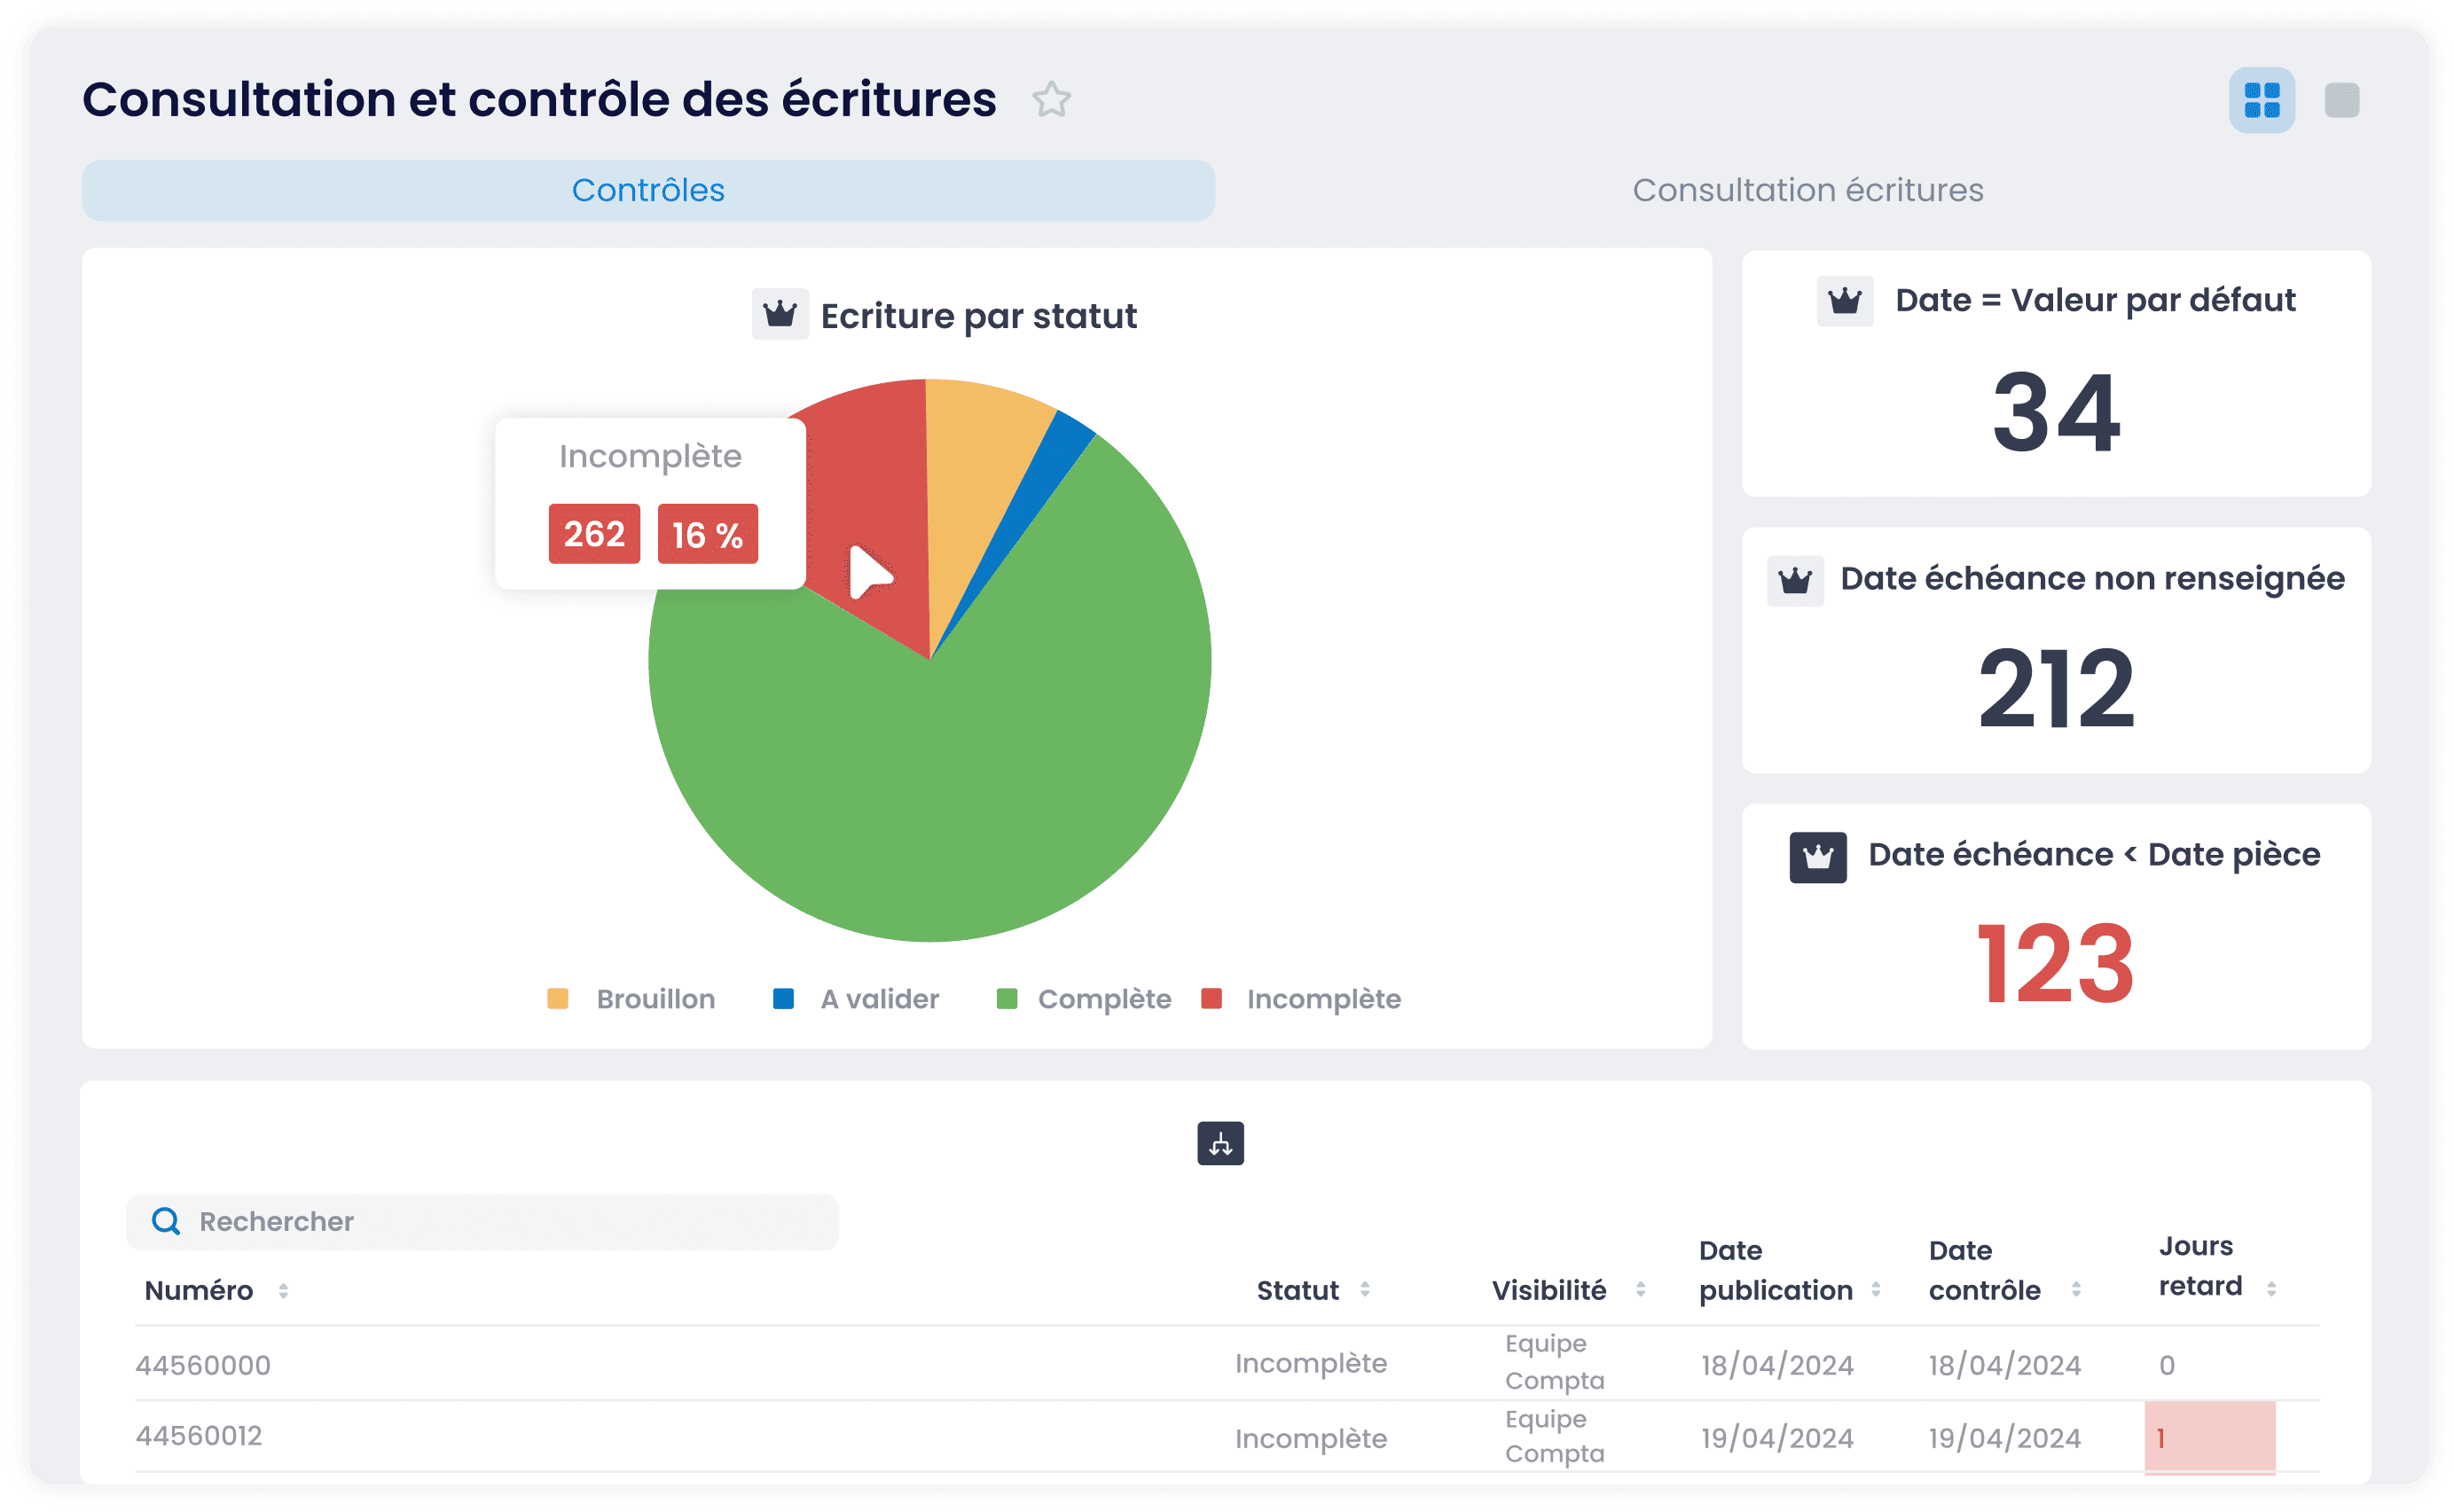Open the Consultation écritures tab
Screen dimensions: 2454x1512
pyautogui.click(x=1807, y=190)
